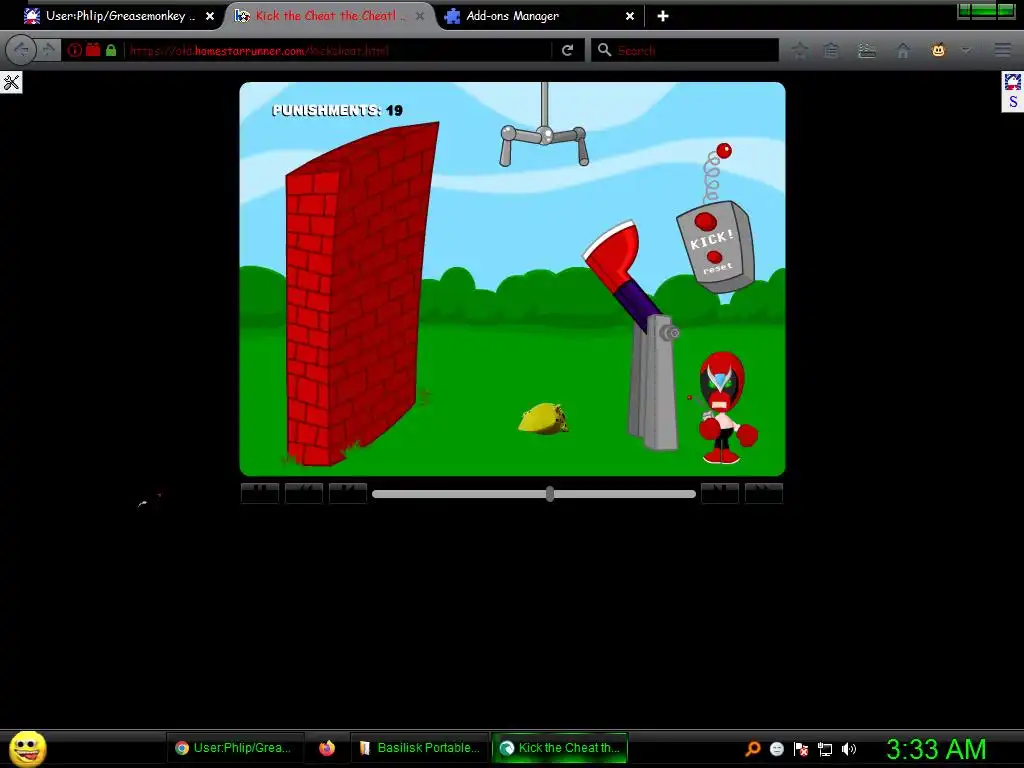Image resolution: width=1024 pixels, height=768 pixels.
Task: Click the hanging metal claw
Action: (x=545, y=137)
